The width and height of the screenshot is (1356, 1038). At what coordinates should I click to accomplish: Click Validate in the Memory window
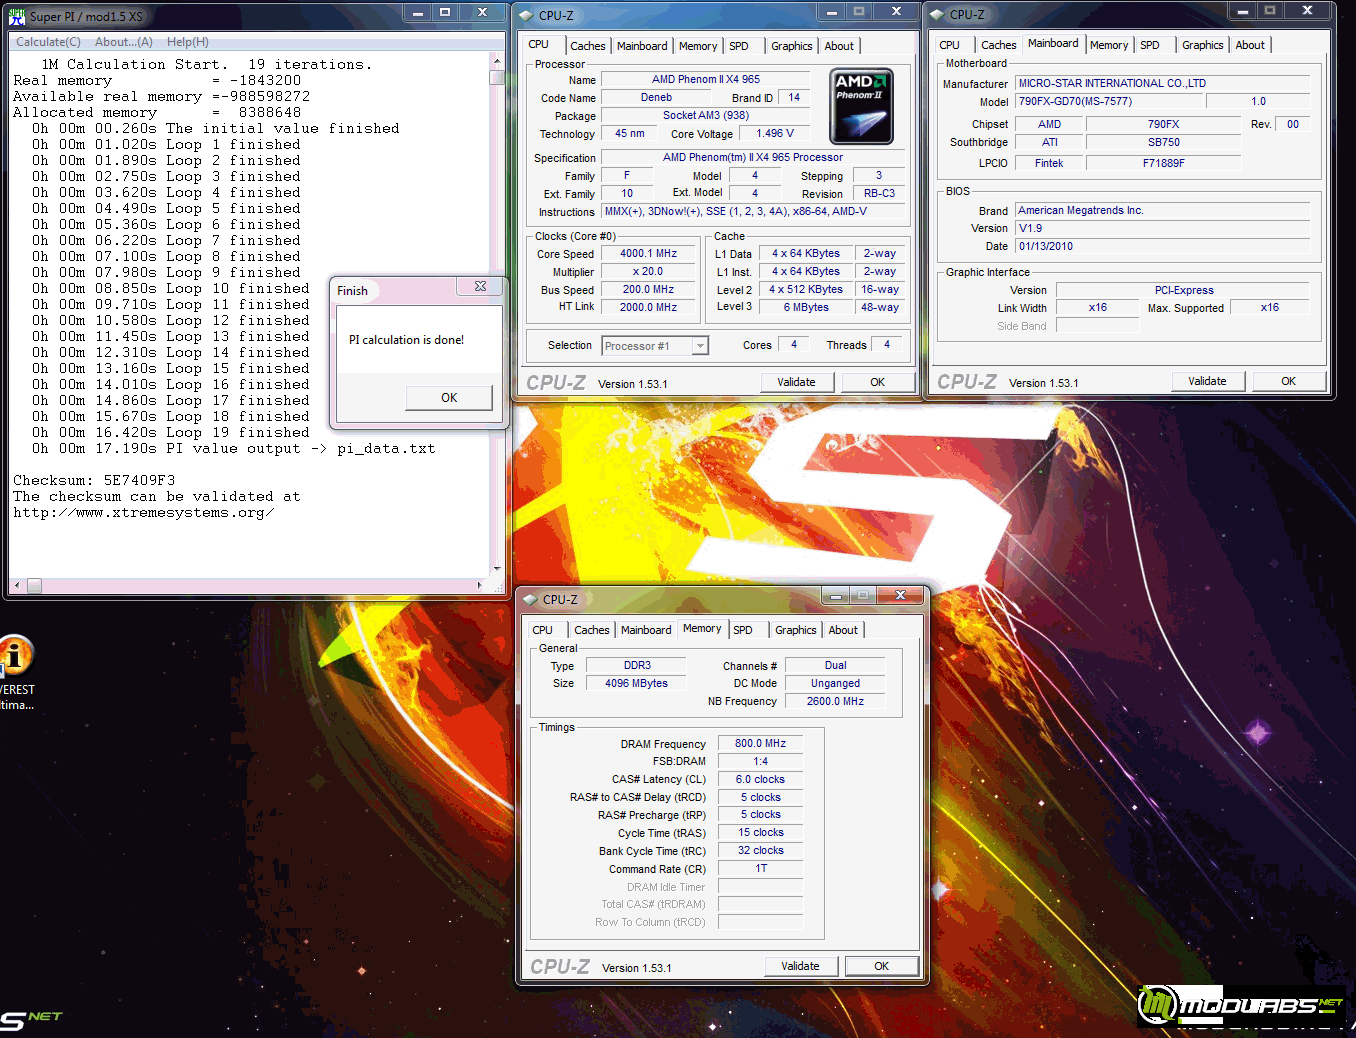point(800,966)
